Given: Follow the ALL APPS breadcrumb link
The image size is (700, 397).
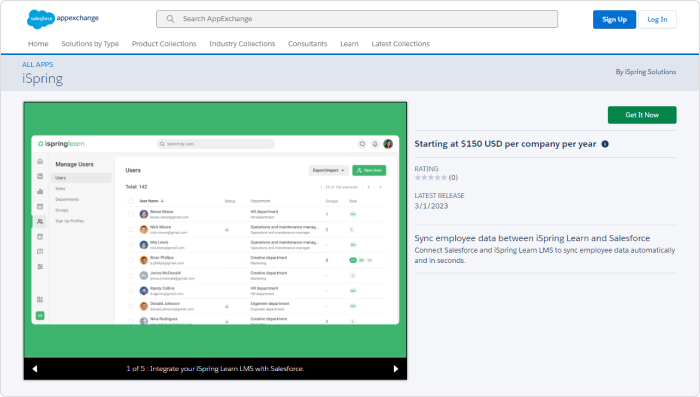Looking at the screenshot, I should click(x=38, y=64).
